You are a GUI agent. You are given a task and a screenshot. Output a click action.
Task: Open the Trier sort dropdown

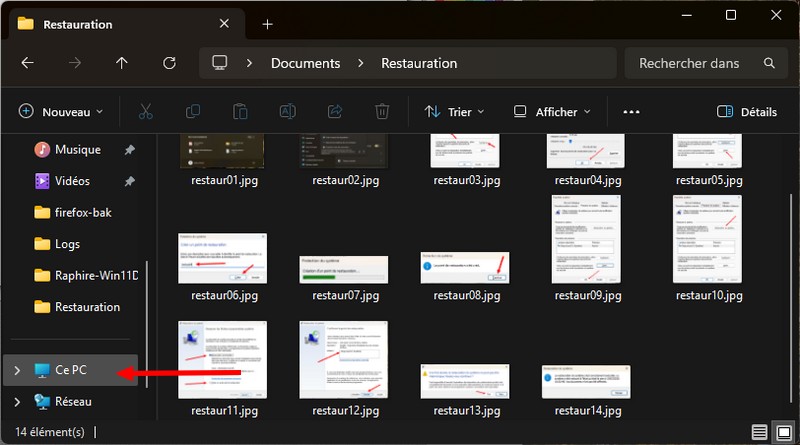(454, 112)
